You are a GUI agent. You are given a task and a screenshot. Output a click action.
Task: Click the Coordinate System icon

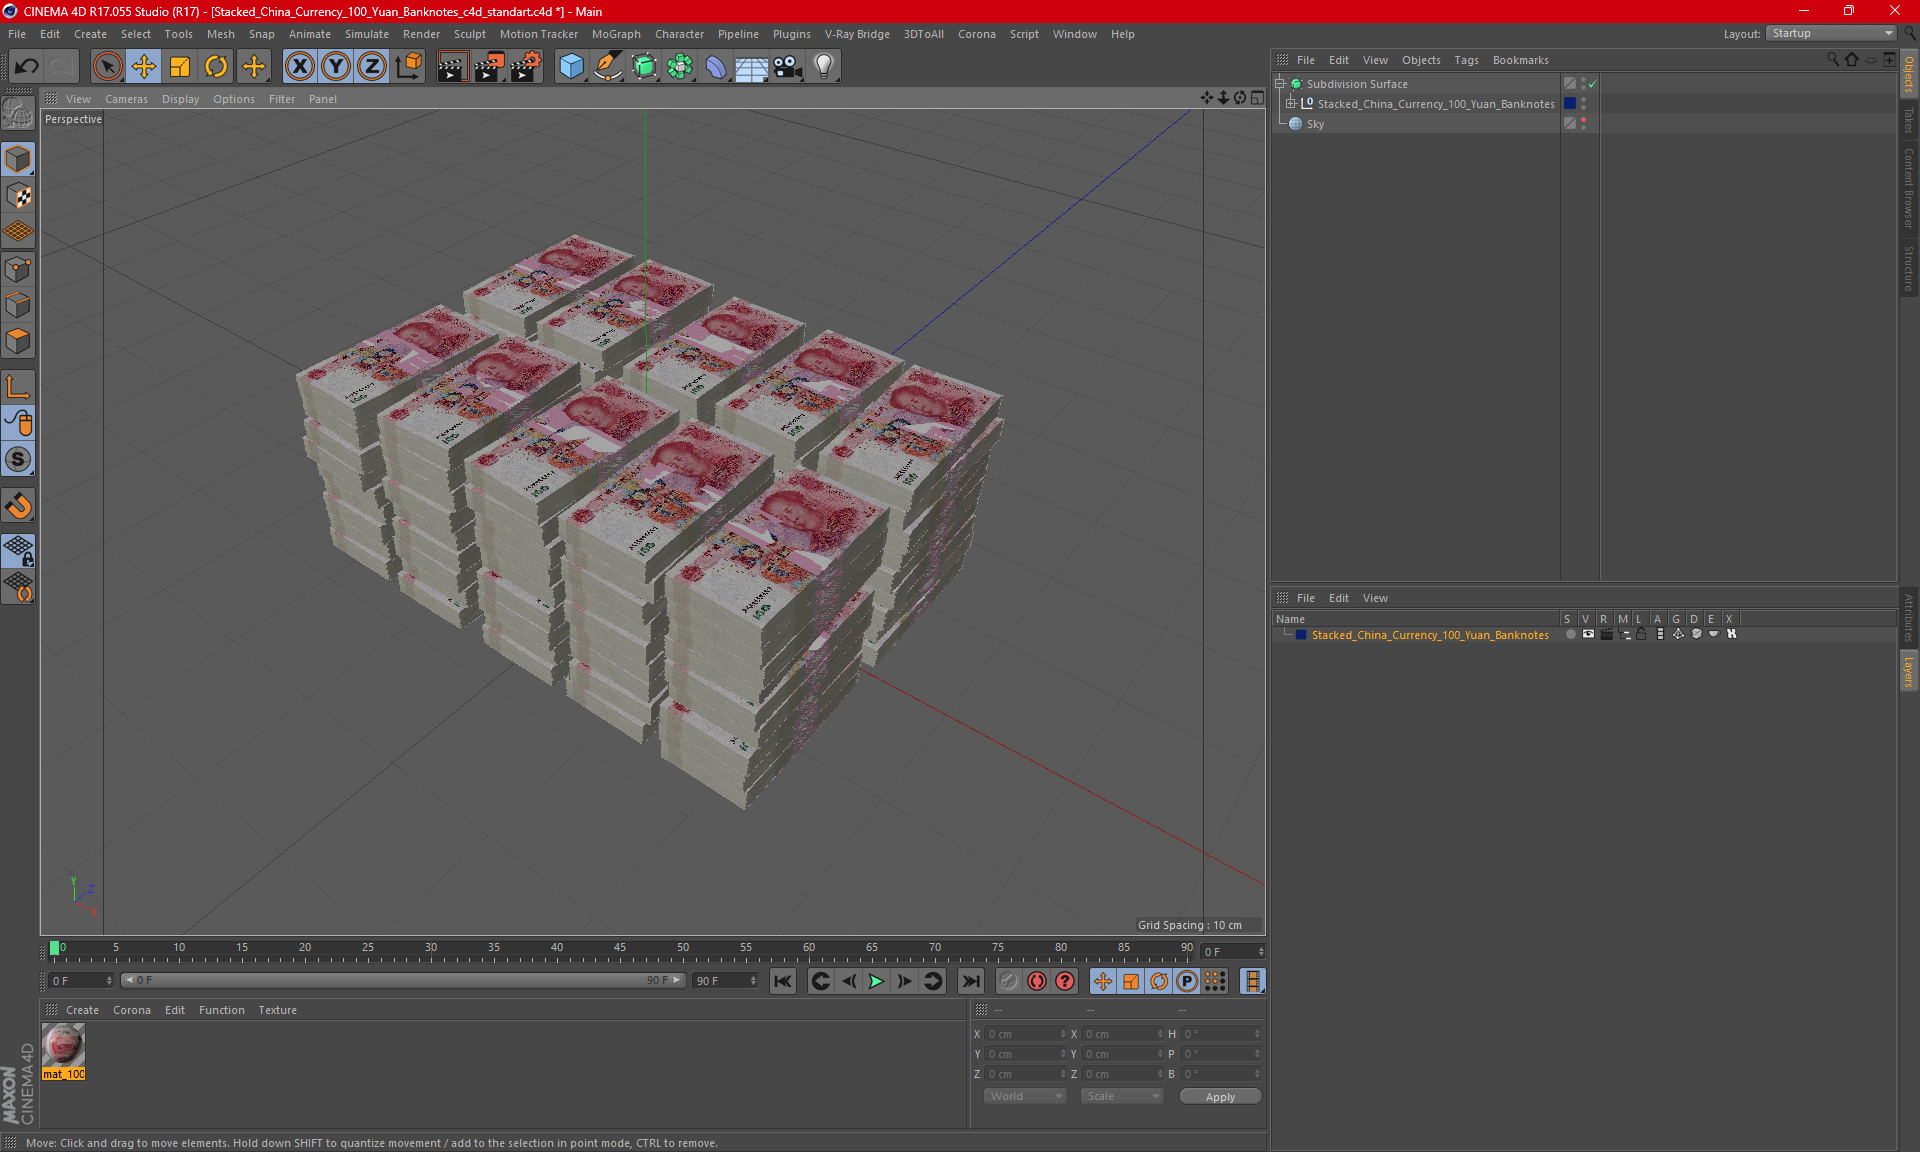[x=408, y=67]
